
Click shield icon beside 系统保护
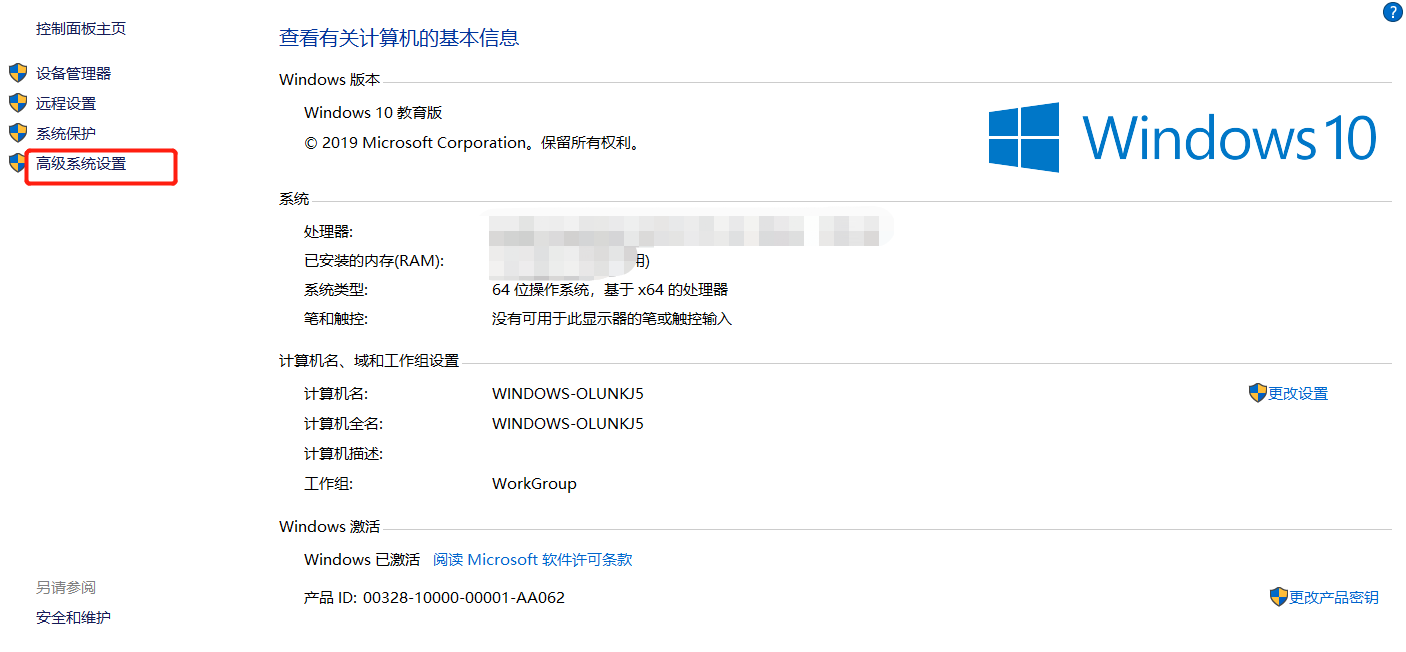tap(18, 133)
